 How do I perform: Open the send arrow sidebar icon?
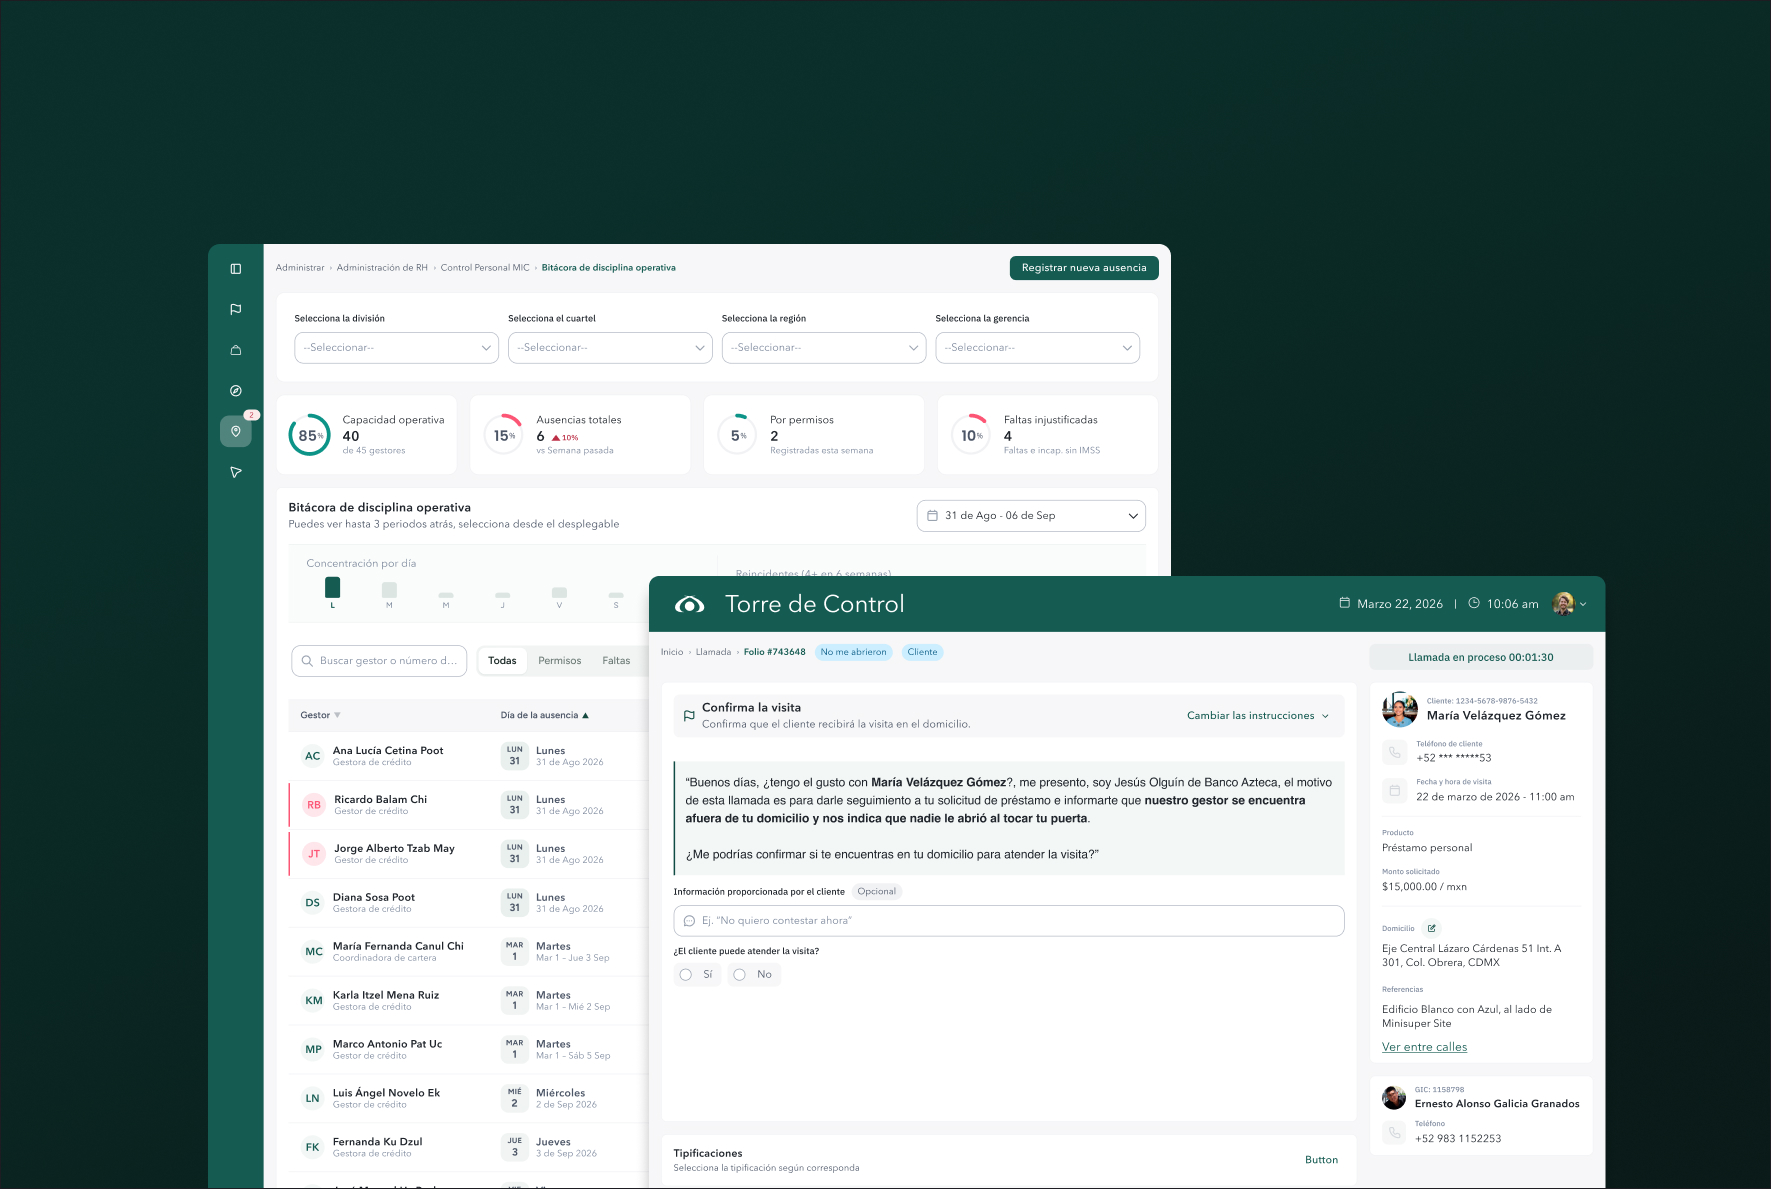click(236, 472)
